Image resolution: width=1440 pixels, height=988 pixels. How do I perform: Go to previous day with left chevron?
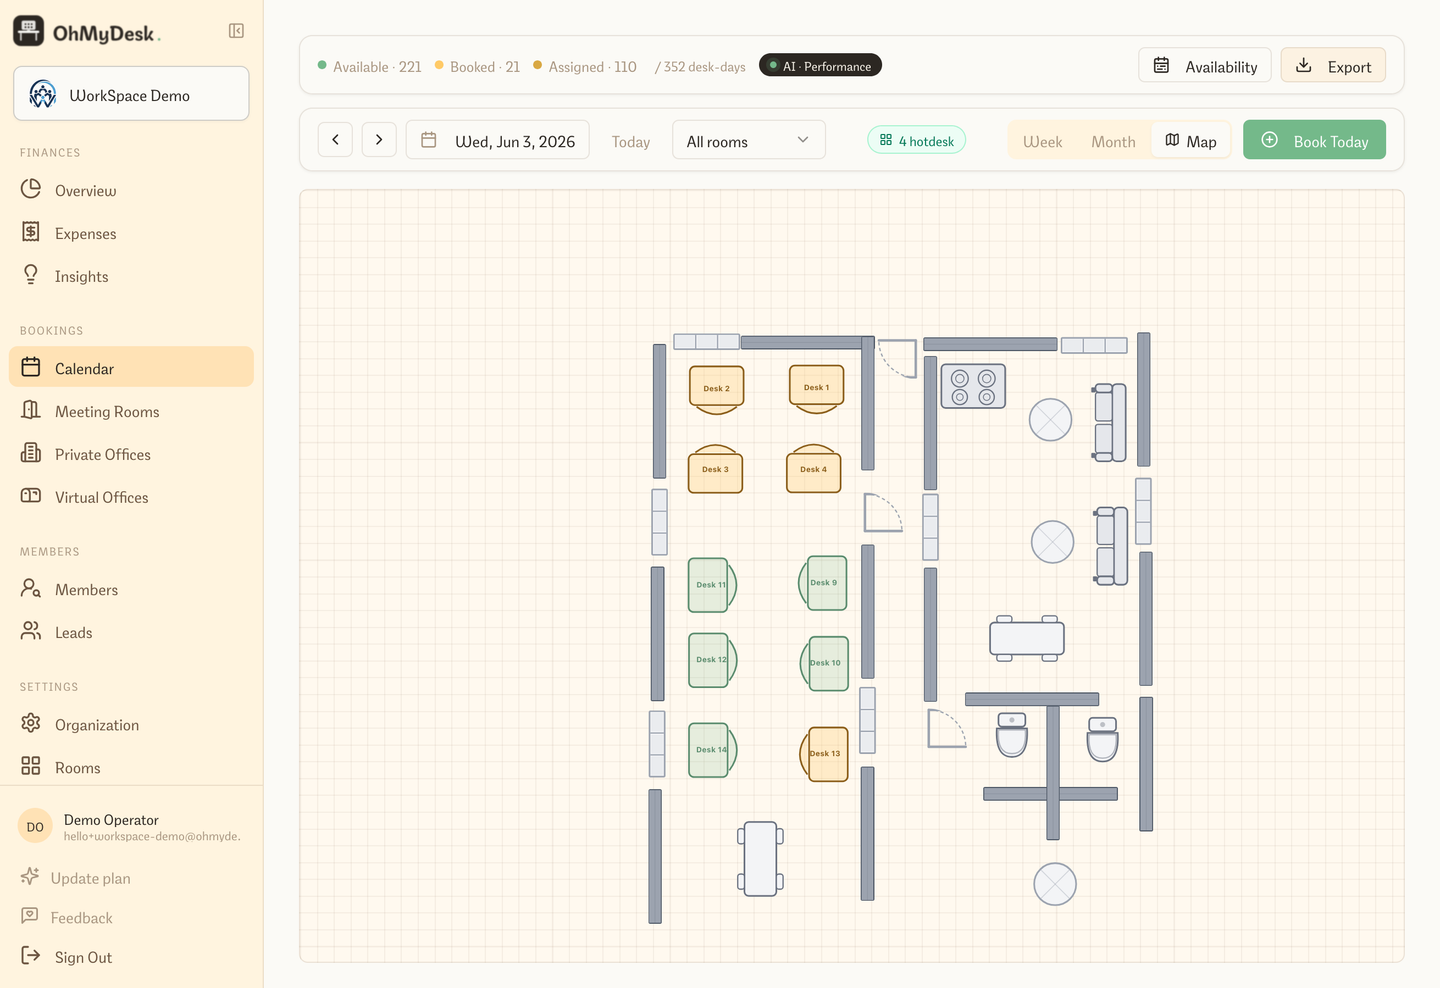pos(335,140)
